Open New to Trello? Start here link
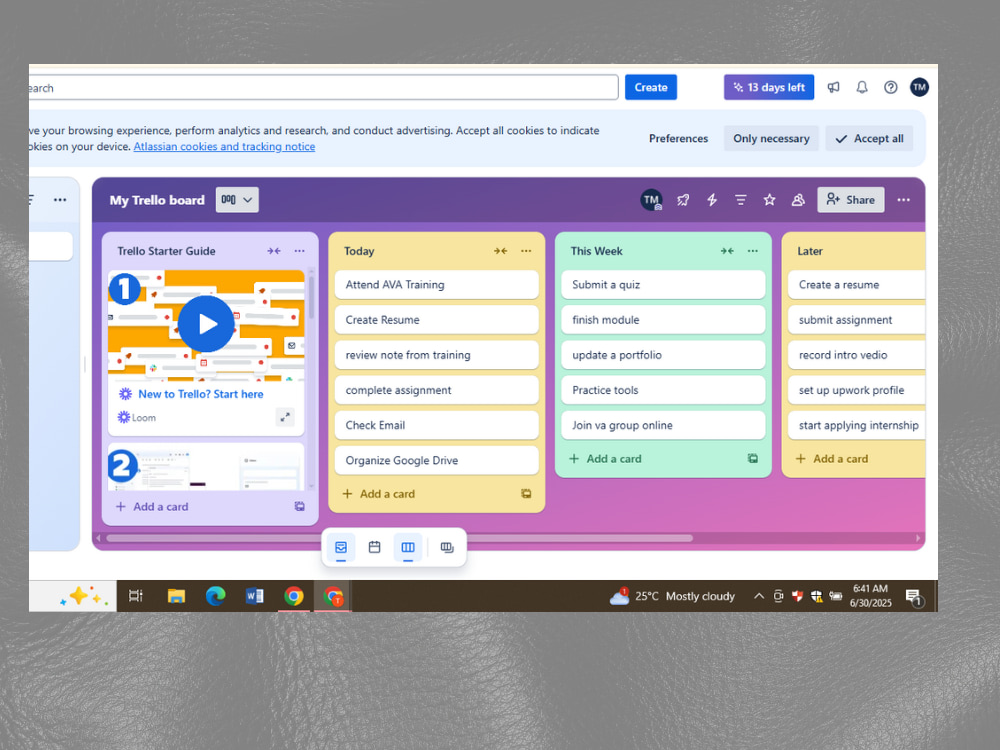The height and width of the screenshot is (750, 1000). [200, 393]
